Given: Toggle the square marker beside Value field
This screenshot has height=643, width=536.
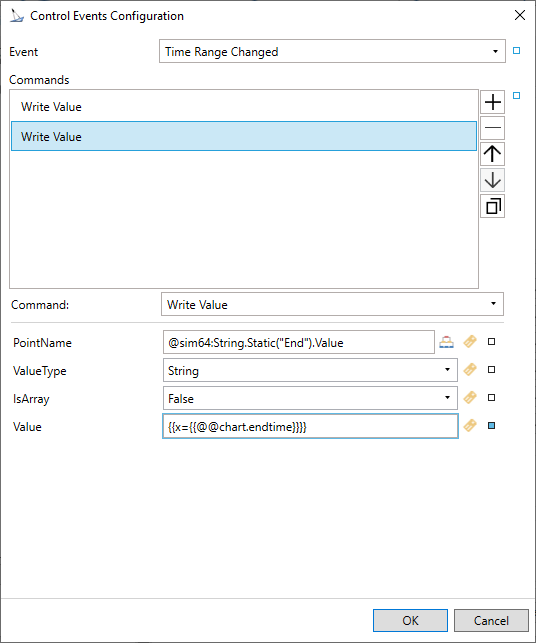Looking at the screenshot, I should pyautogui.click(x=491, y=426).
